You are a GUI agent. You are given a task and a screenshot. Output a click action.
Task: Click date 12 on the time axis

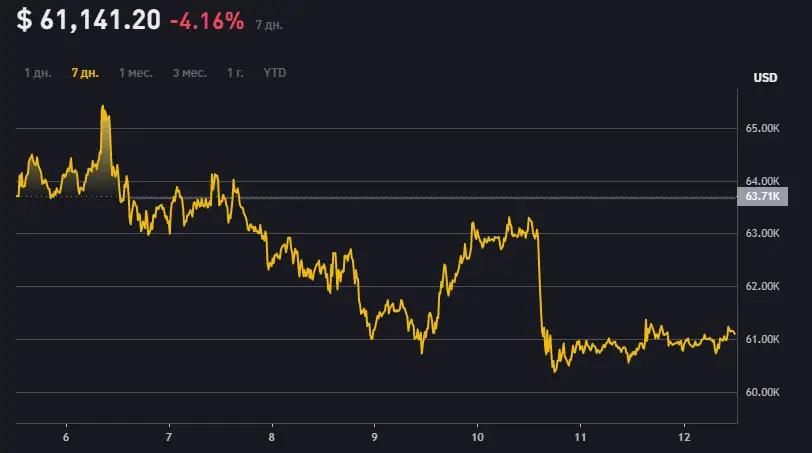684,437
